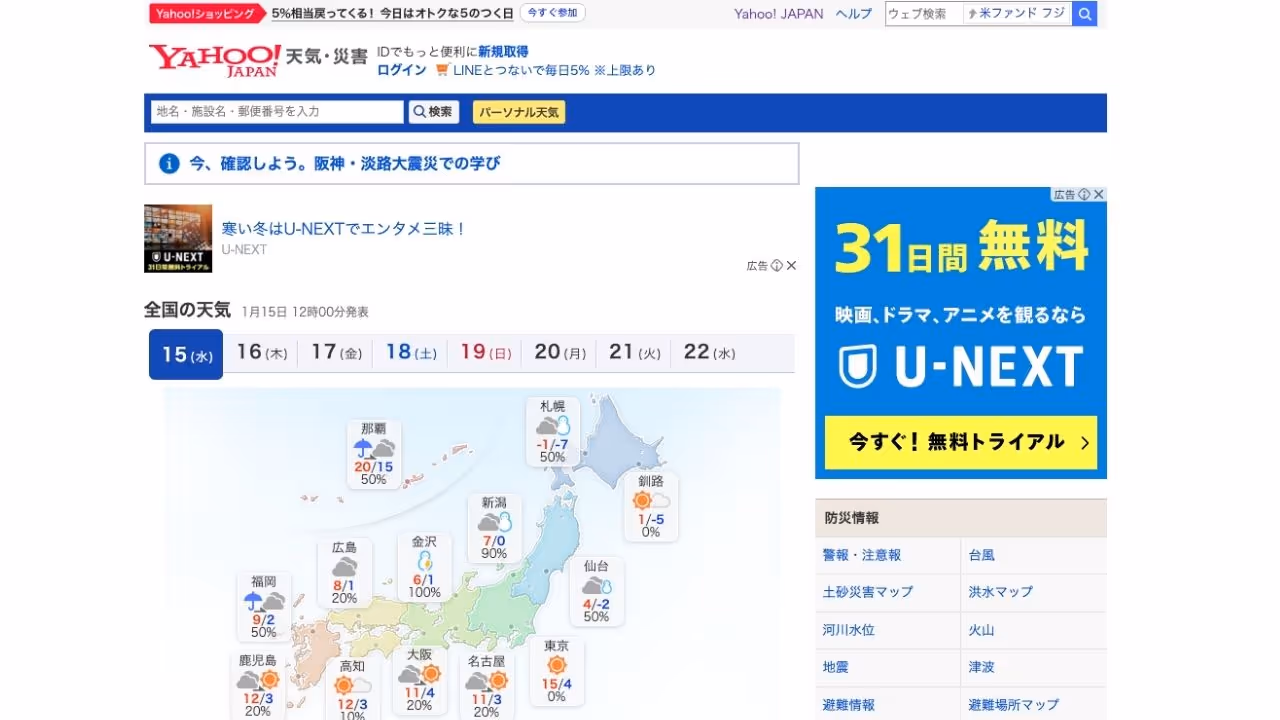Close the U-NEXT text ad with its X

791,266
